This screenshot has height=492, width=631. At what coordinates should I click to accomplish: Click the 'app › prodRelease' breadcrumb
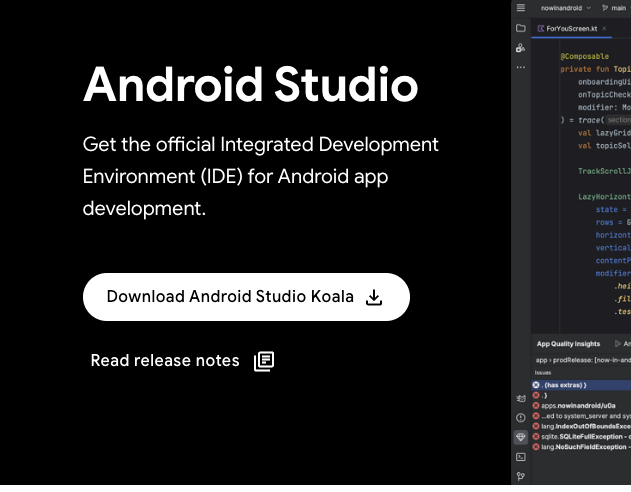click(x=583, y=360)
